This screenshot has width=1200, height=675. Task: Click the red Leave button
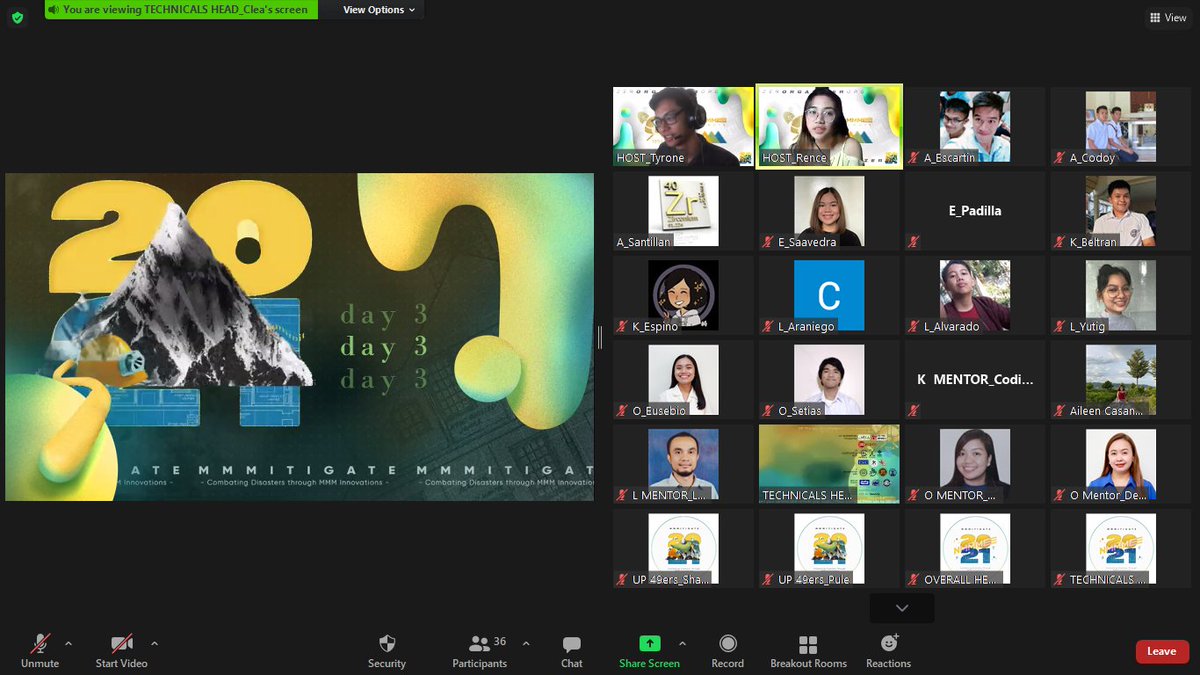click(1162, 651)
